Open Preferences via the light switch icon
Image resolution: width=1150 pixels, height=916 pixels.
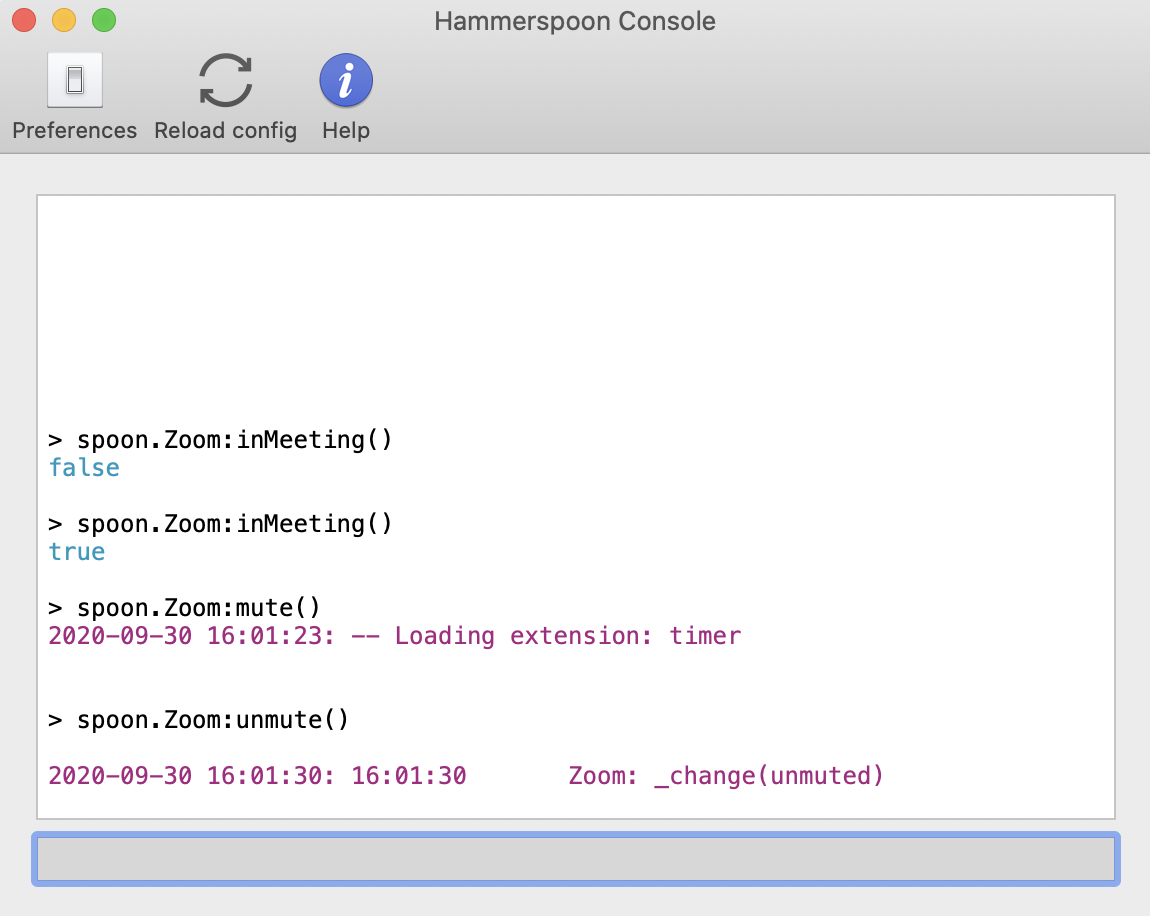[x=75, y=80]
